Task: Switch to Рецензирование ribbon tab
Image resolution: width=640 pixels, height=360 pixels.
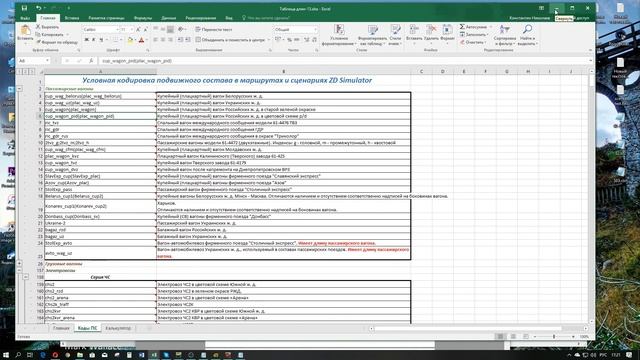Action: tap(200, 18)
